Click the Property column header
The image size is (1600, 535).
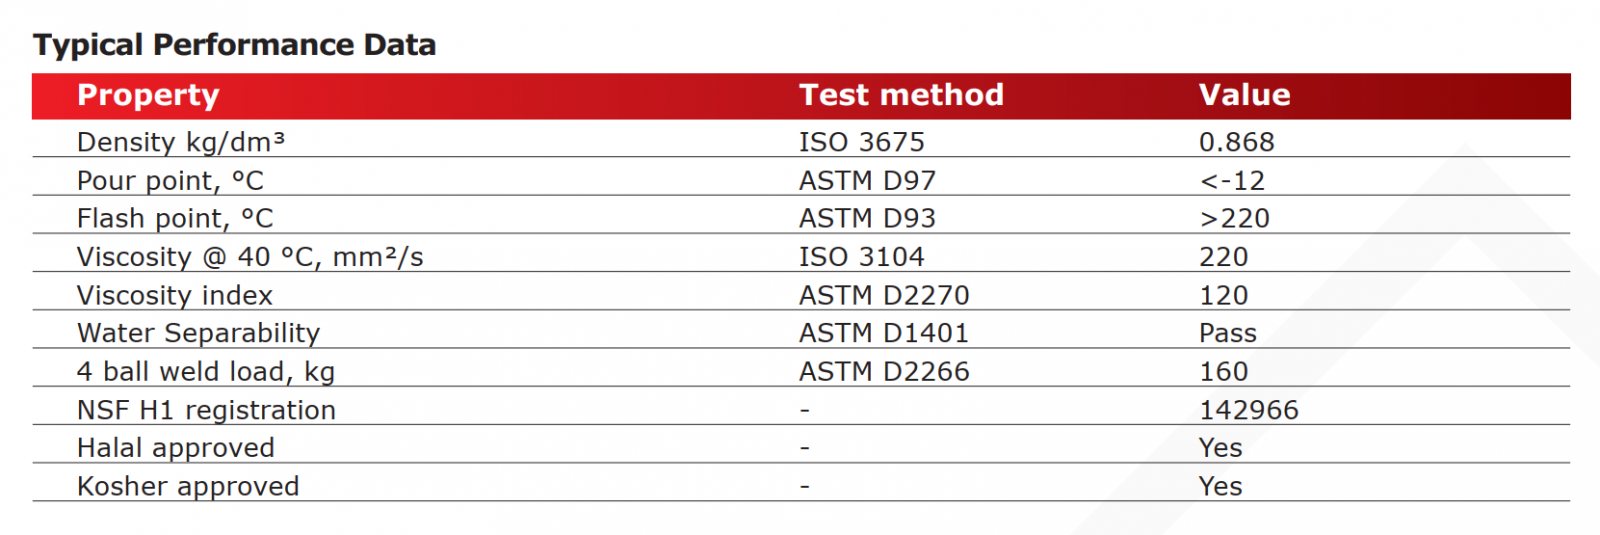pos(148,95)
